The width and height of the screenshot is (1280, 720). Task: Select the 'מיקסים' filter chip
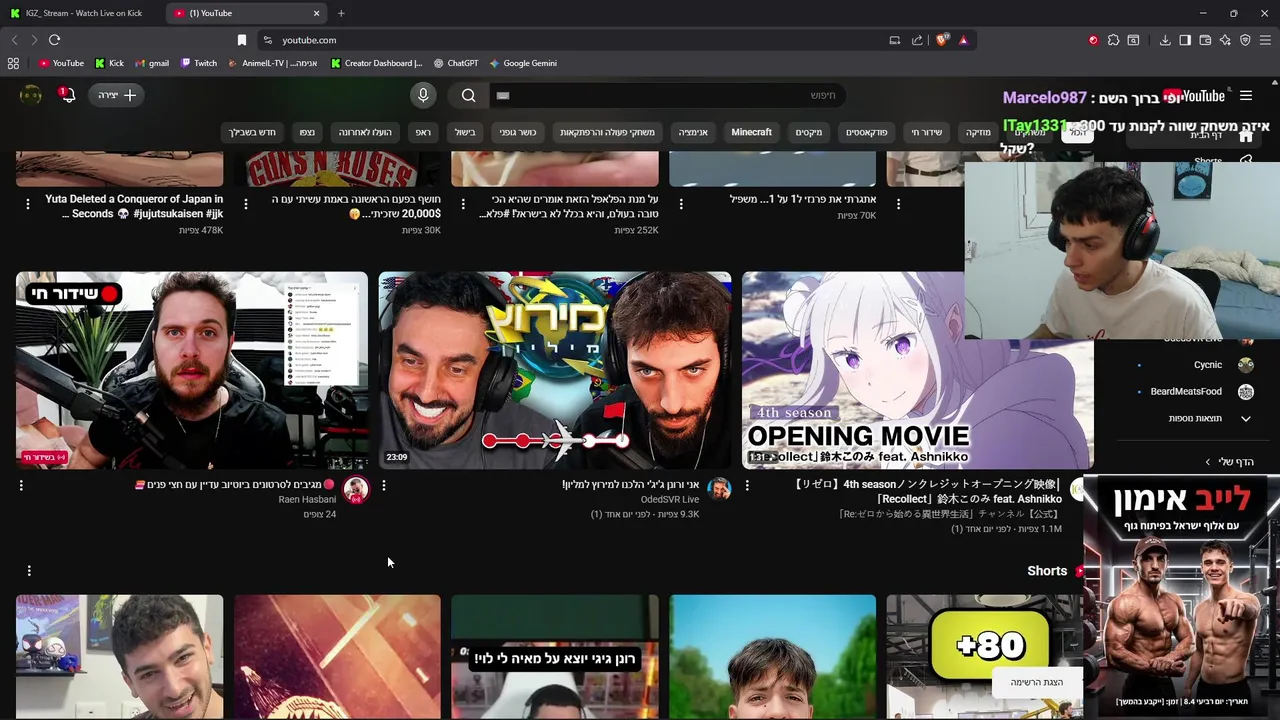click(809, 132)
